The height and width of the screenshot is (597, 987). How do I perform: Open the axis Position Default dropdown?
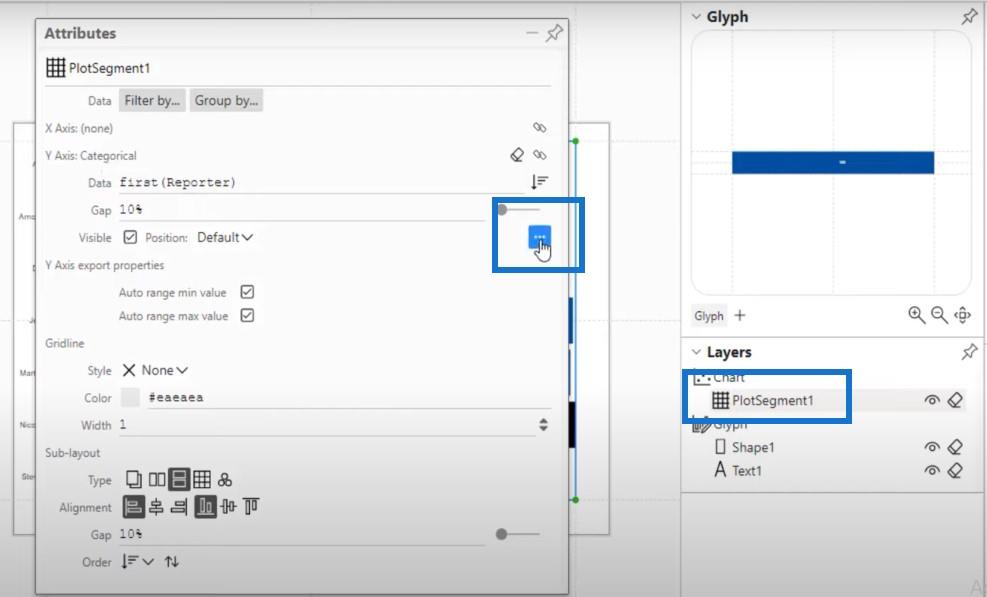point(225,237)
